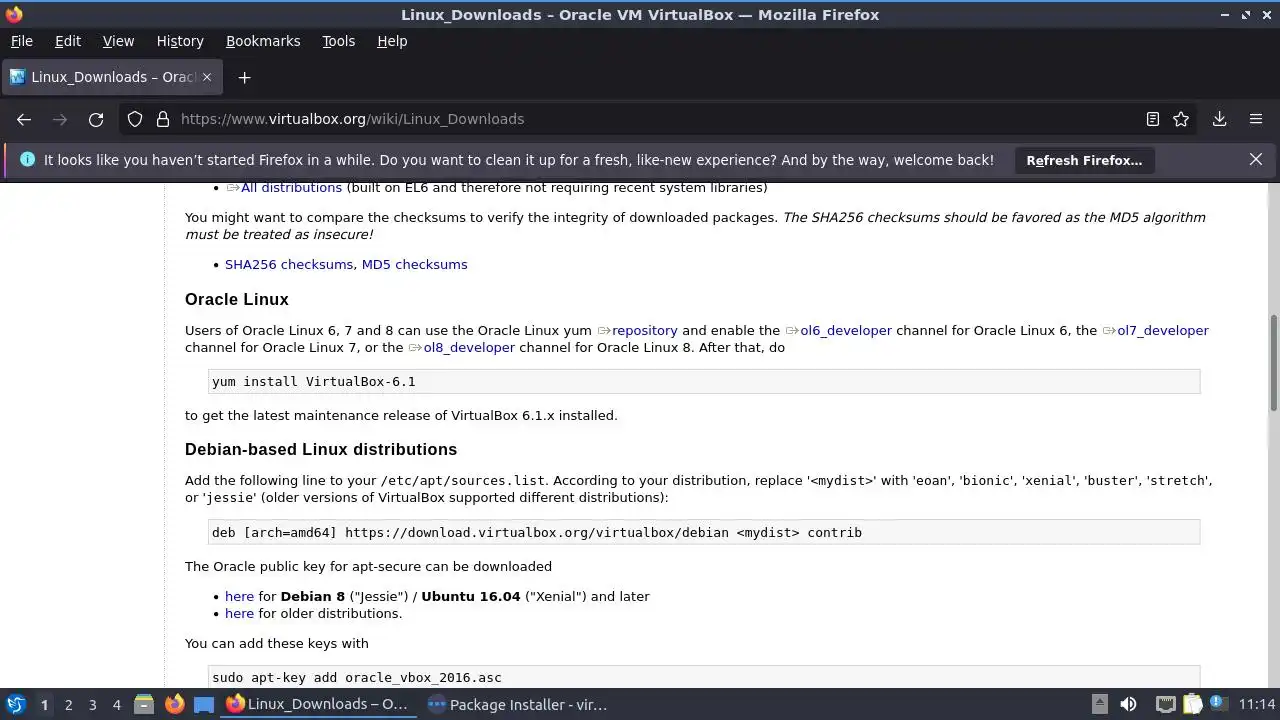Focus the URL address bar
Screen dimensions: 1280x720
coord(655,119)
